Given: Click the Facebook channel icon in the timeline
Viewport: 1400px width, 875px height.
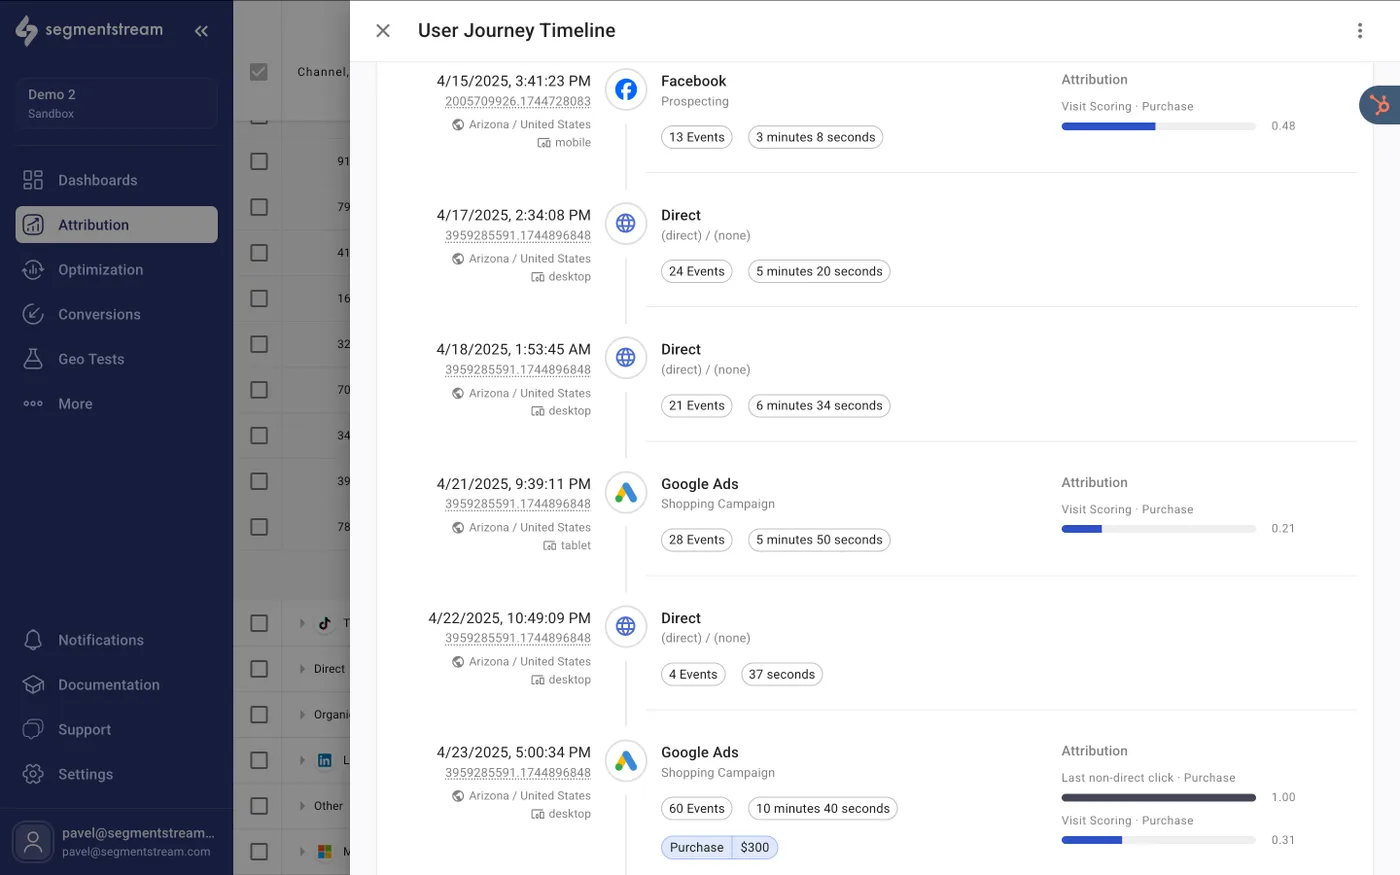Looking at the screenshot, I should tap(625, 89).
